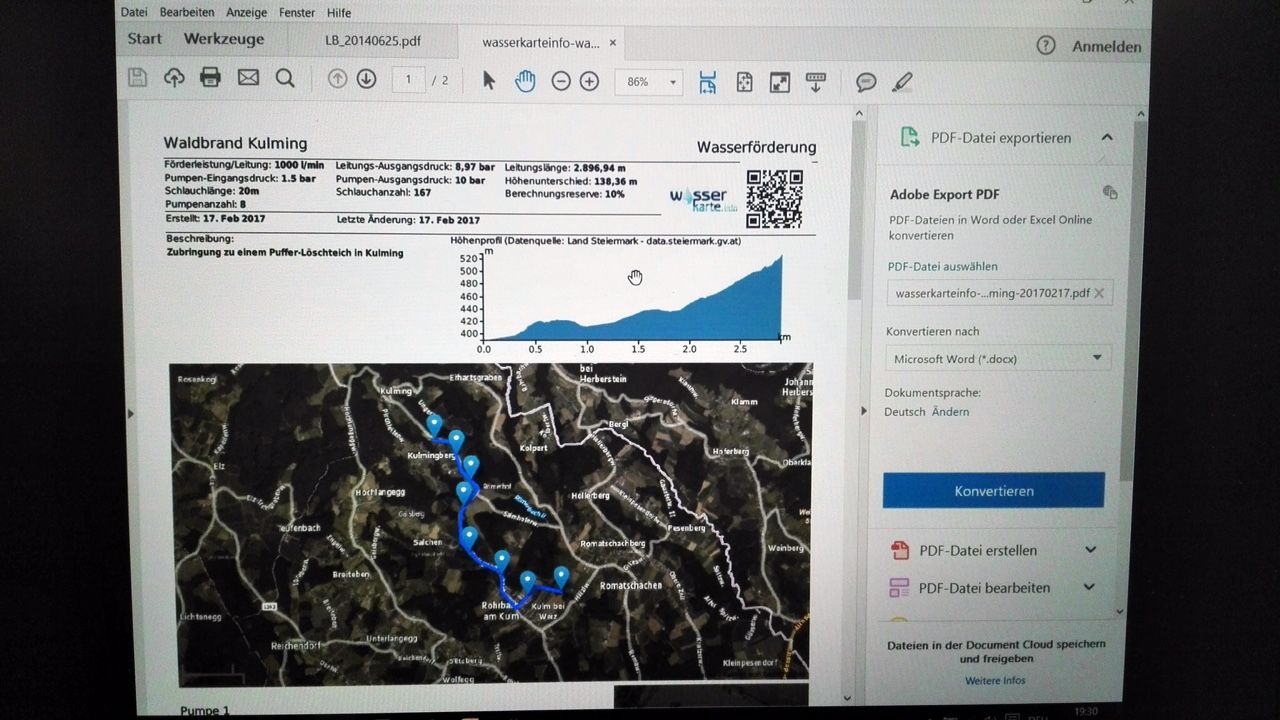Open the 86% zoom level dropdown
Image resolution: width=1280 pixels, height=720 pixels.
651,82
